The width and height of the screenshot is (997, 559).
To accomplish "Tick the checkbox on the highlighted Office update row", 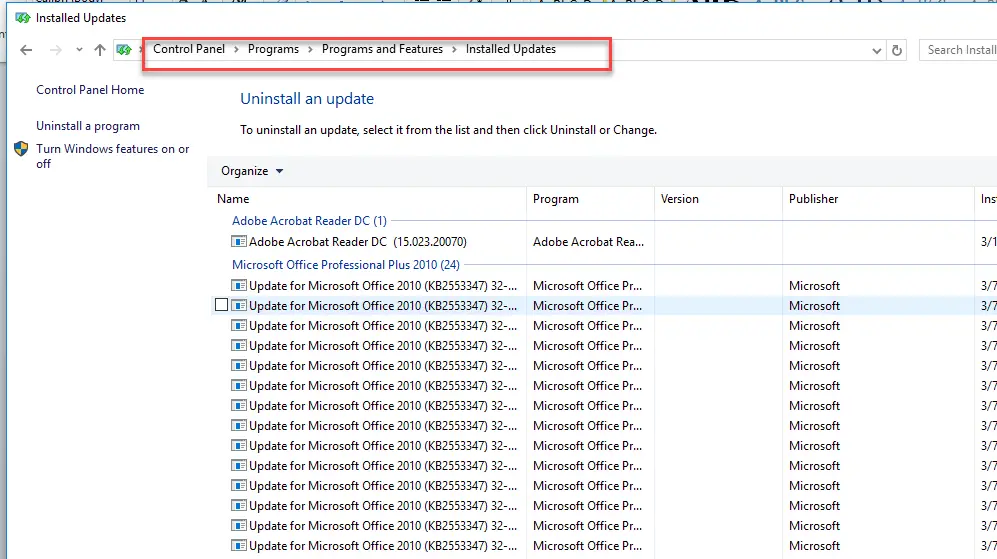I will [221, 305].
